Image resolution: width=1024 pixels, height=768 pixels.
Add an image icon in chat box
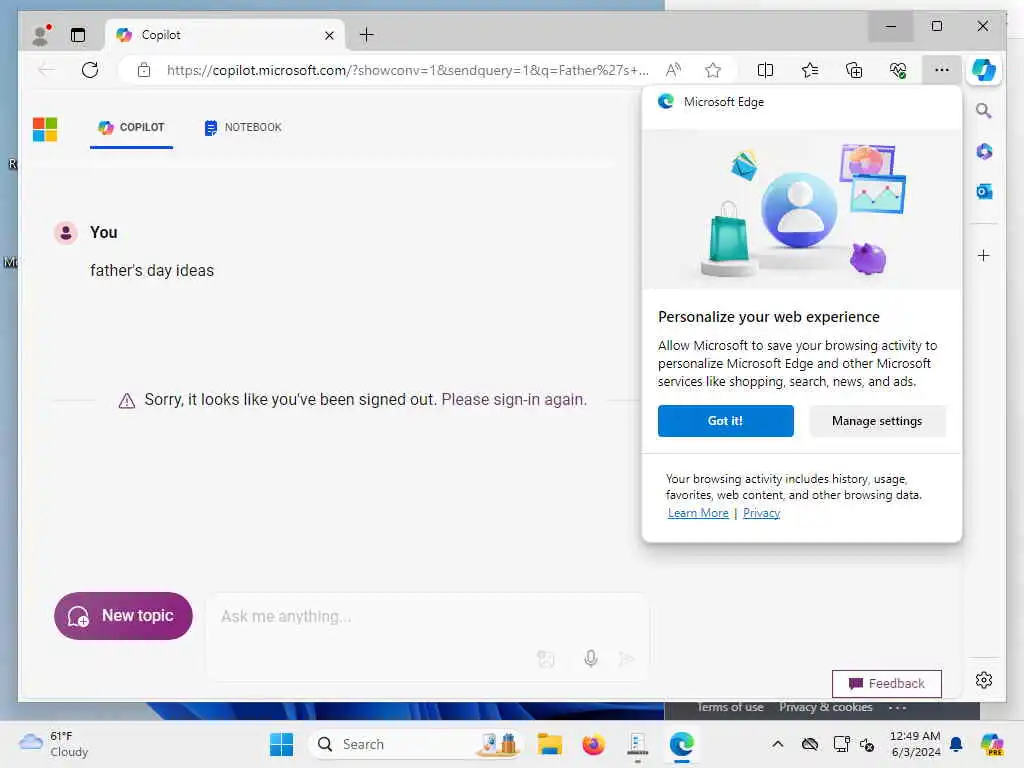545,659
